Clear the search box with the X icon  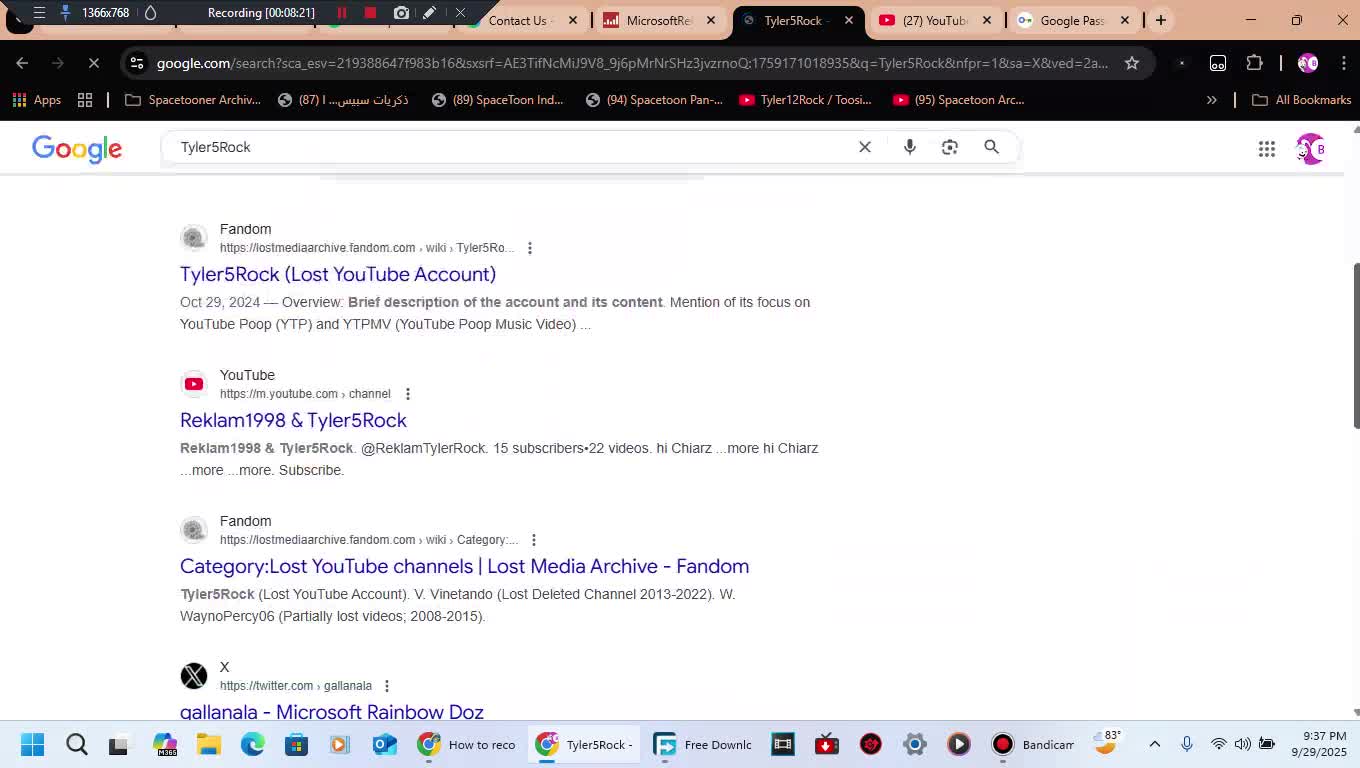click(x=864, y=146)
